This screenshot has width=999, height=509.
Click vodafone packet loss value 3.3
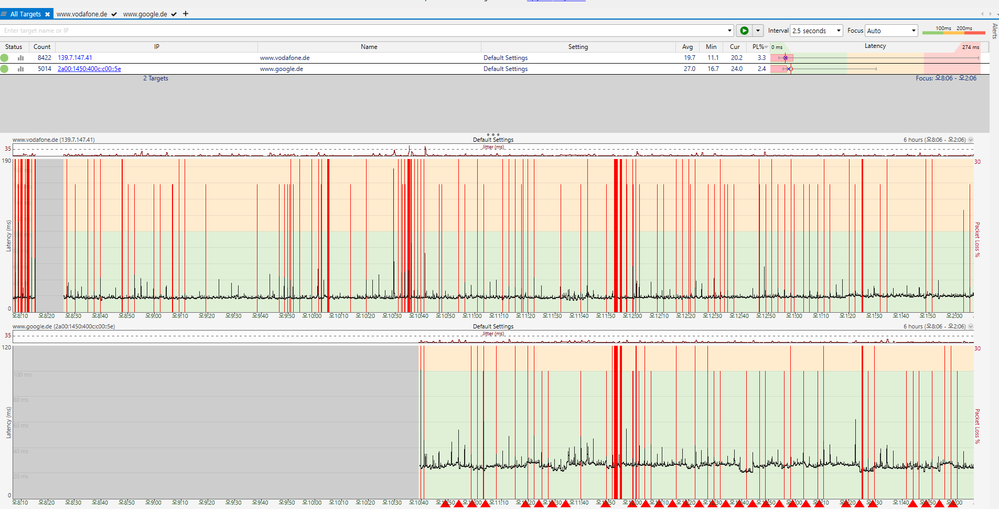[761, 58]
